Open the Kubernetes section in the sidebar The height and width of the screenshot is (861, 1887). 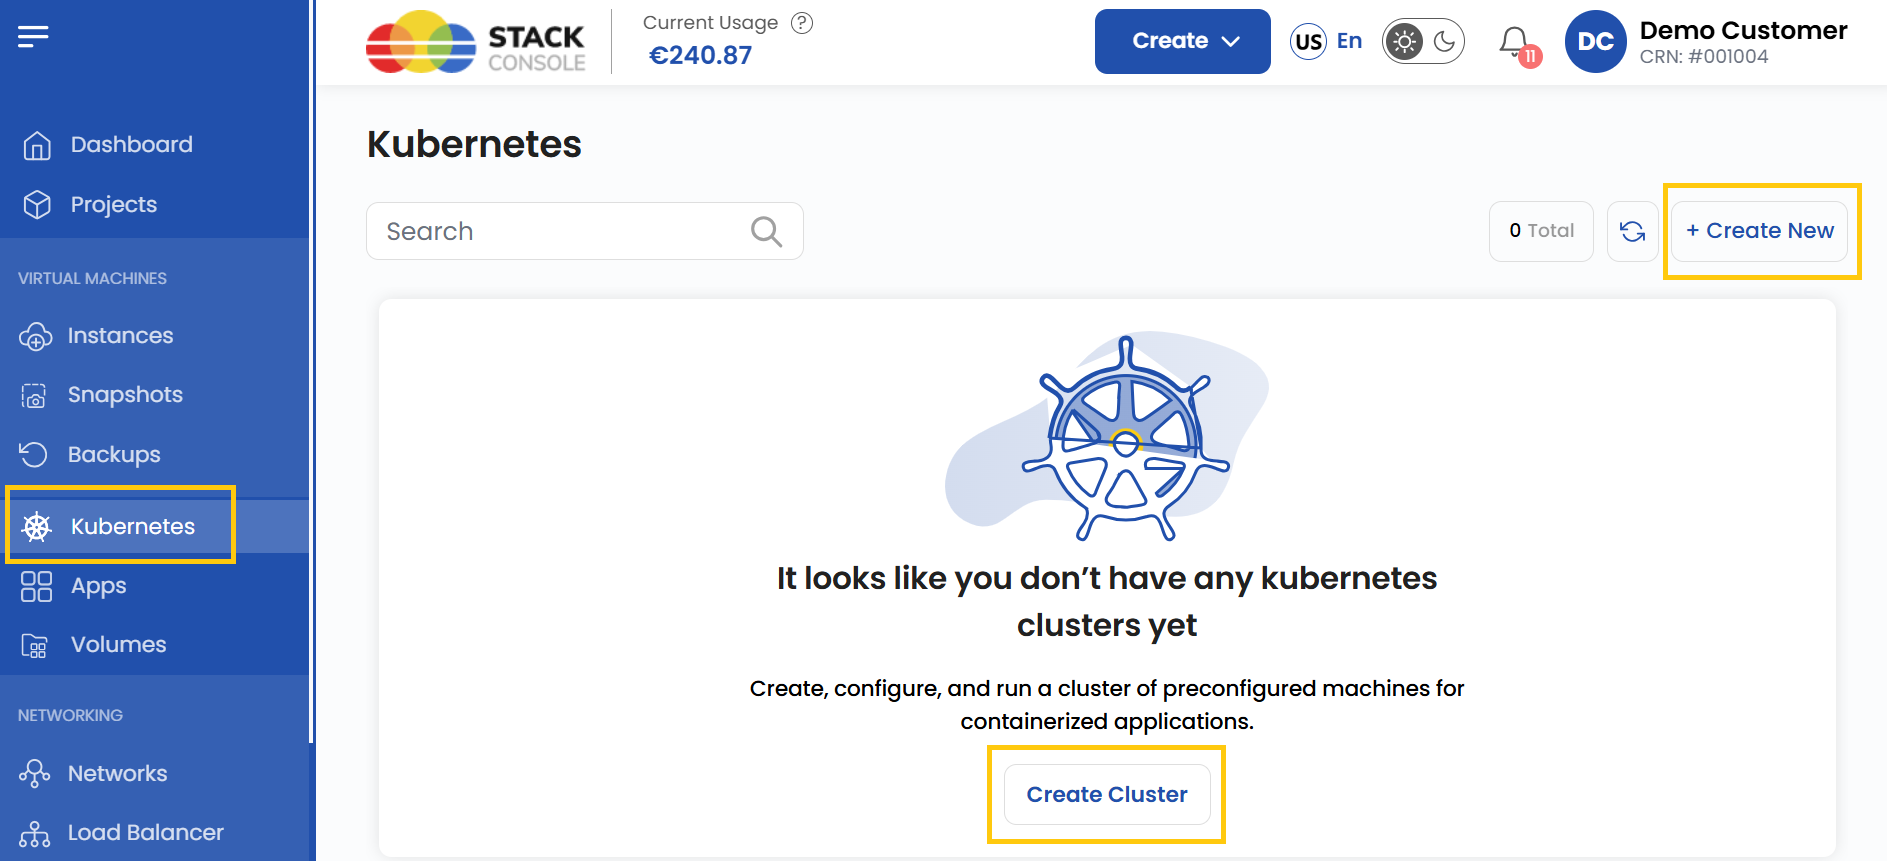[131, 525]
